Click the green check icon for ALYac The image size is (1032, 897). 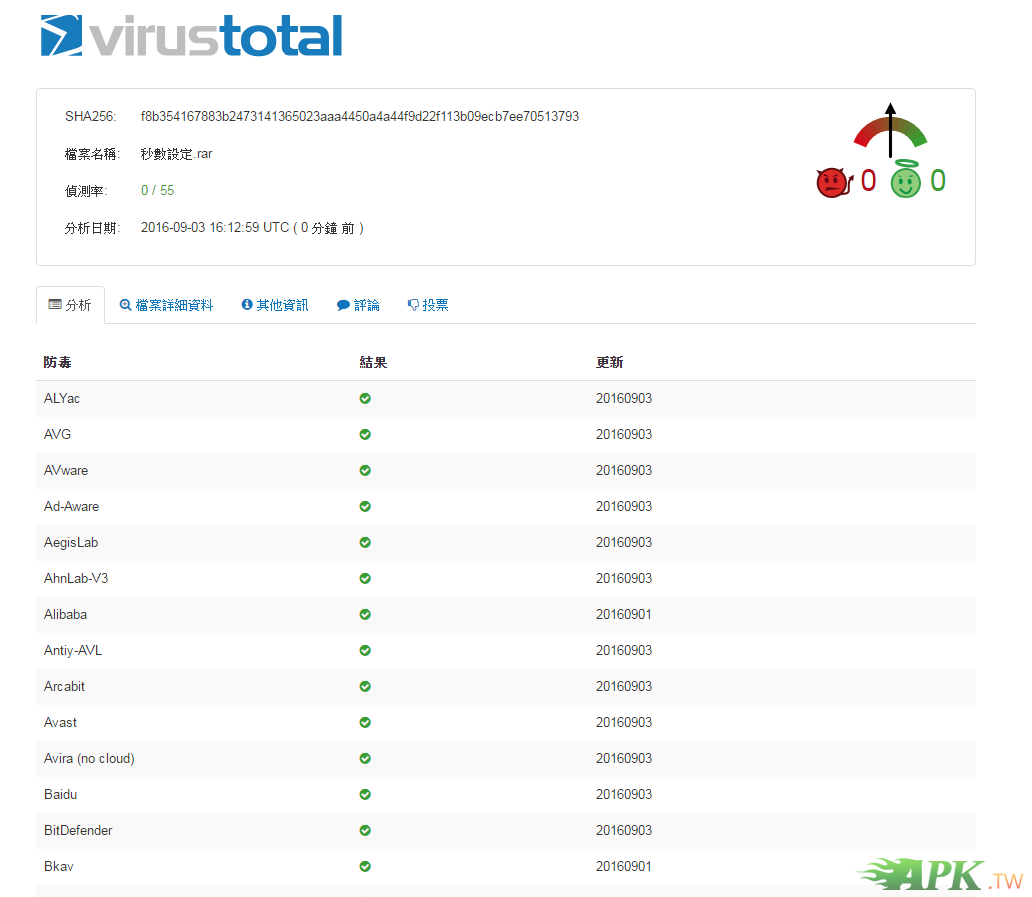click(365, 398)
